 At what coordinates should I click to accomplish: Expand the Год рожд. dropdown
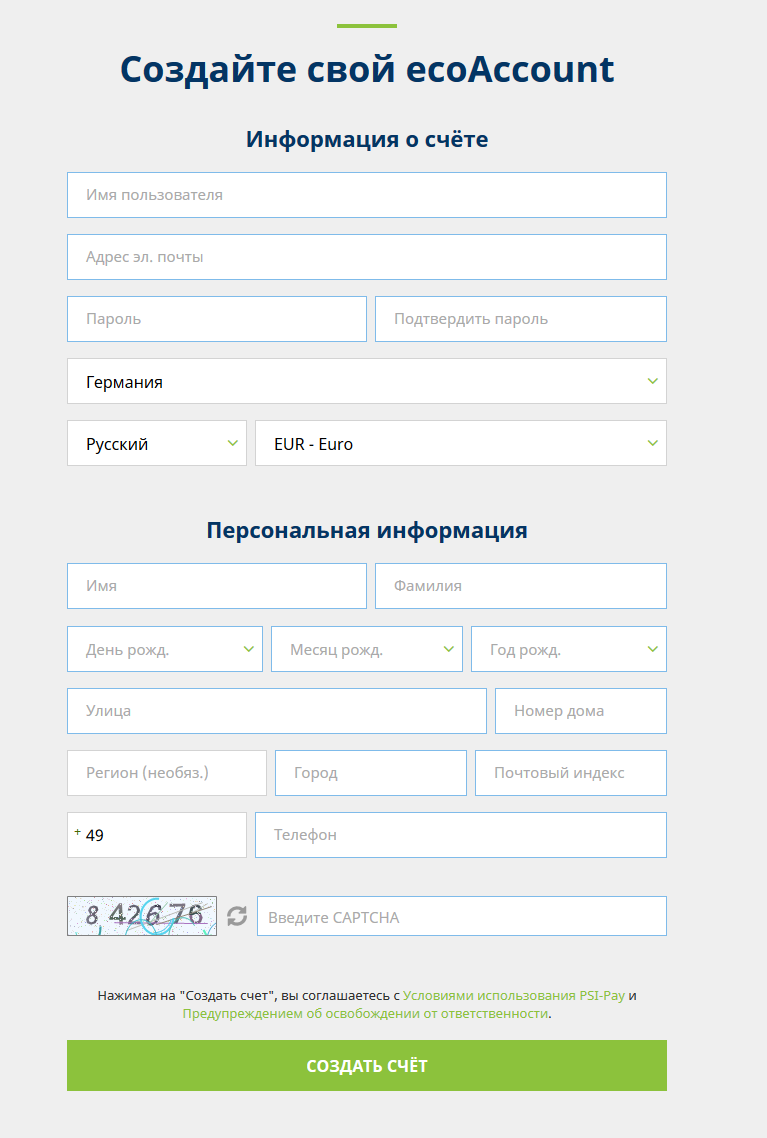tap(569, 649)
